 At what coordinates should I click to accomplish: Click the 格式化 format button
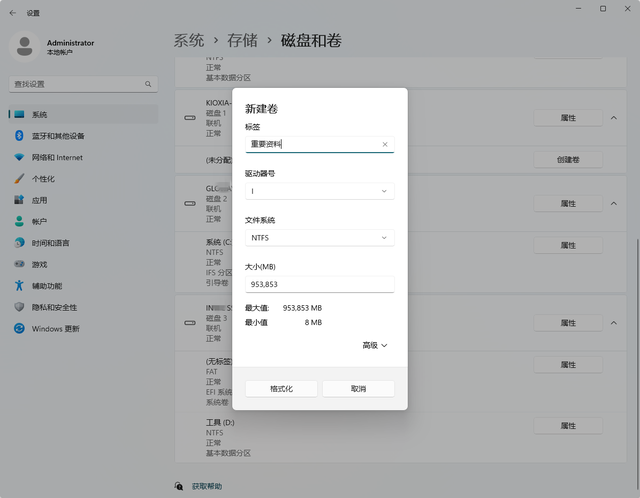[281, 389]
